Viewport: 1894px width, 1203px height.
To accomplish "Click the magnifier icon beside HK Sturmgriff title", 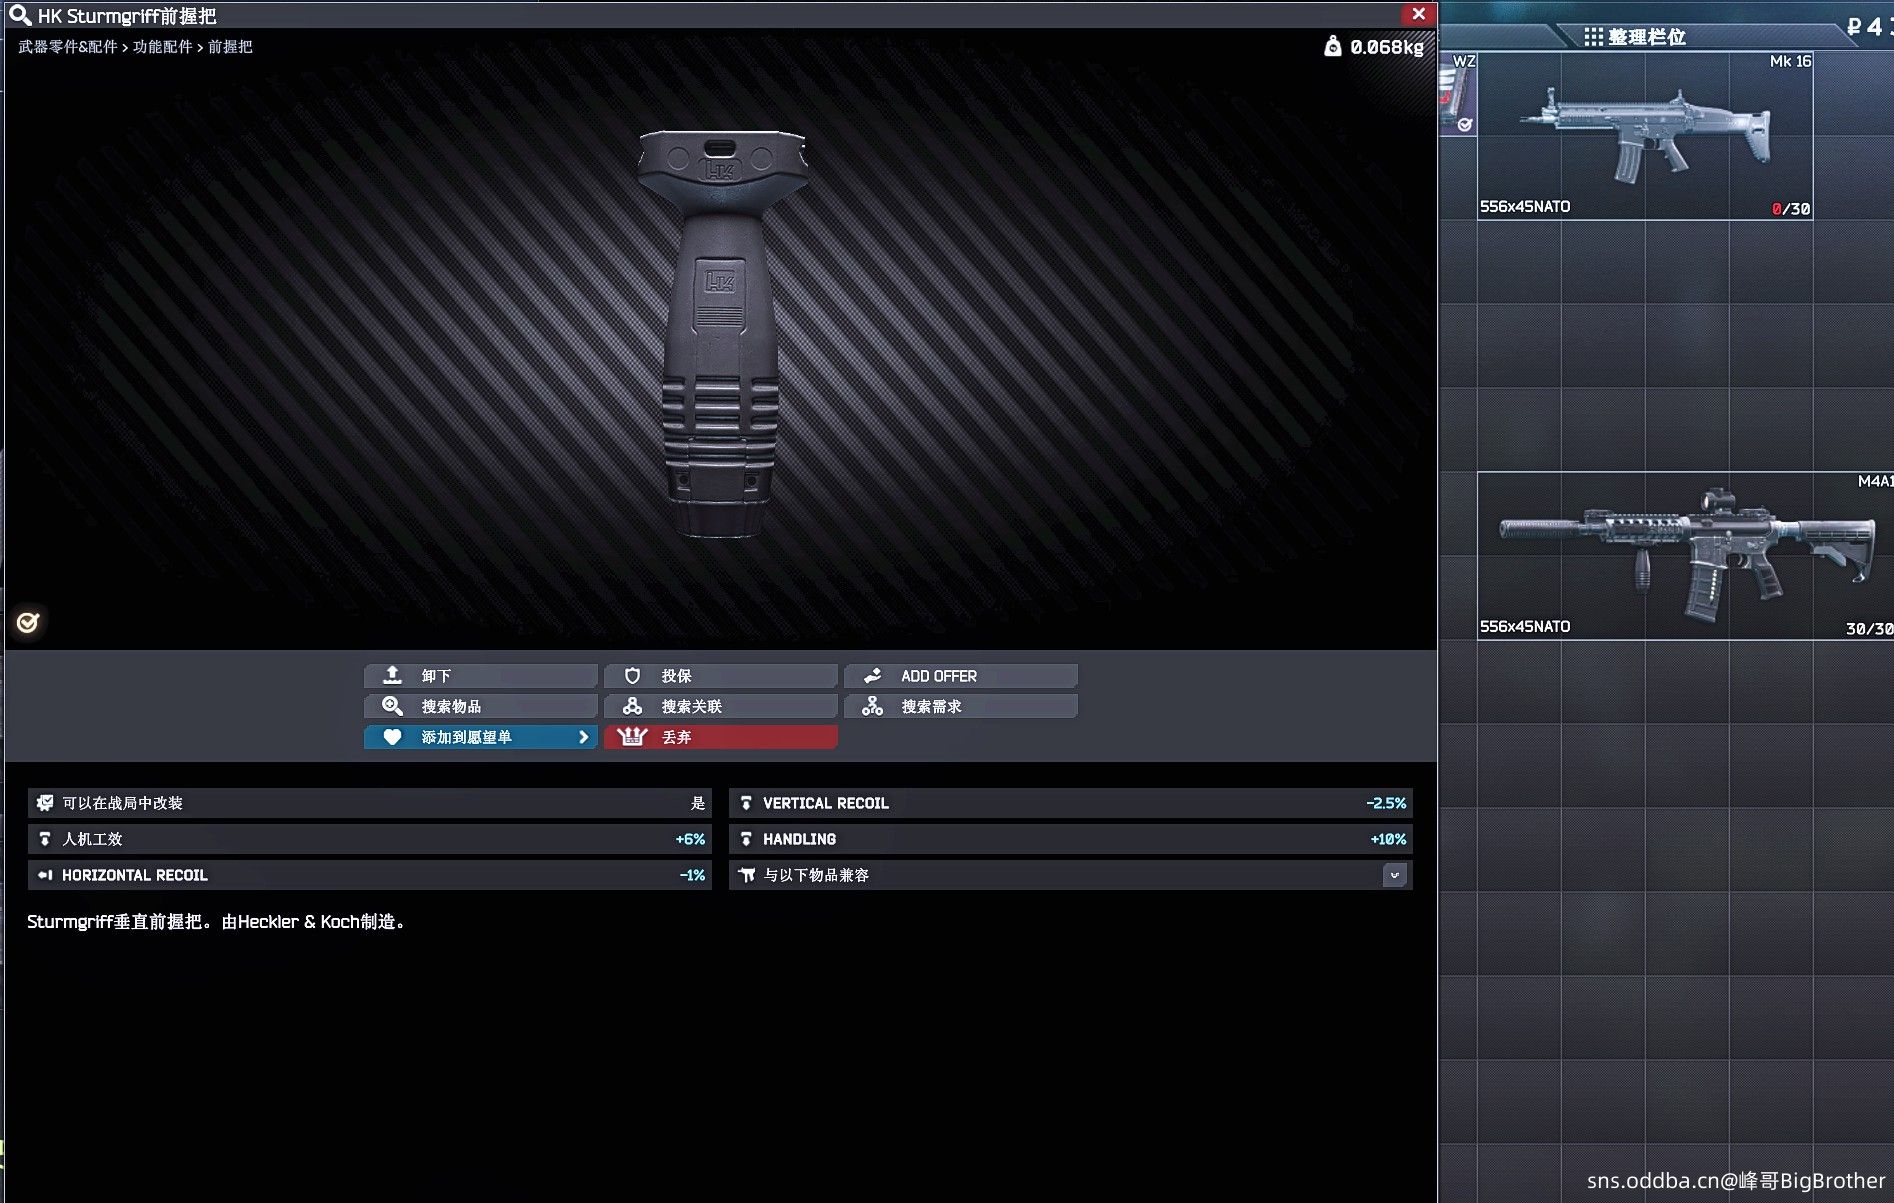I will click(20, 15).
